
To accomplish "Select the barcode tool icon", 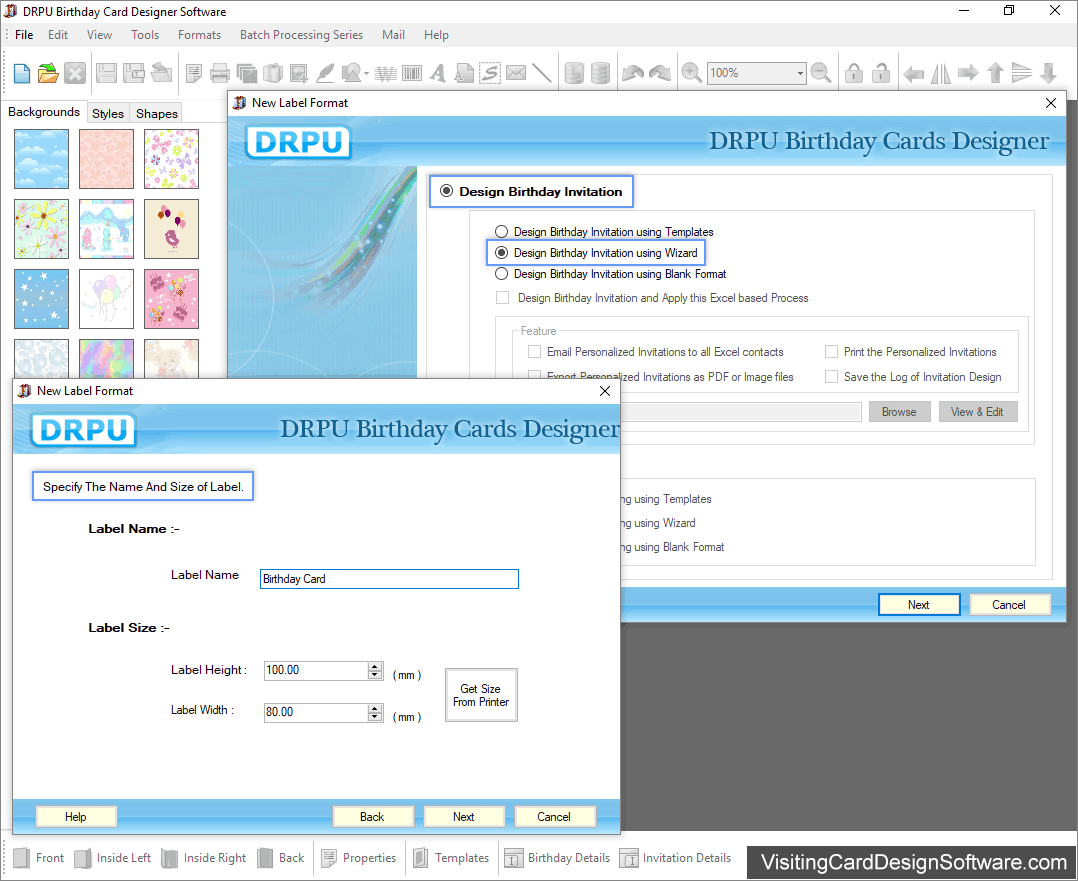I will click(x=412, y=73).
